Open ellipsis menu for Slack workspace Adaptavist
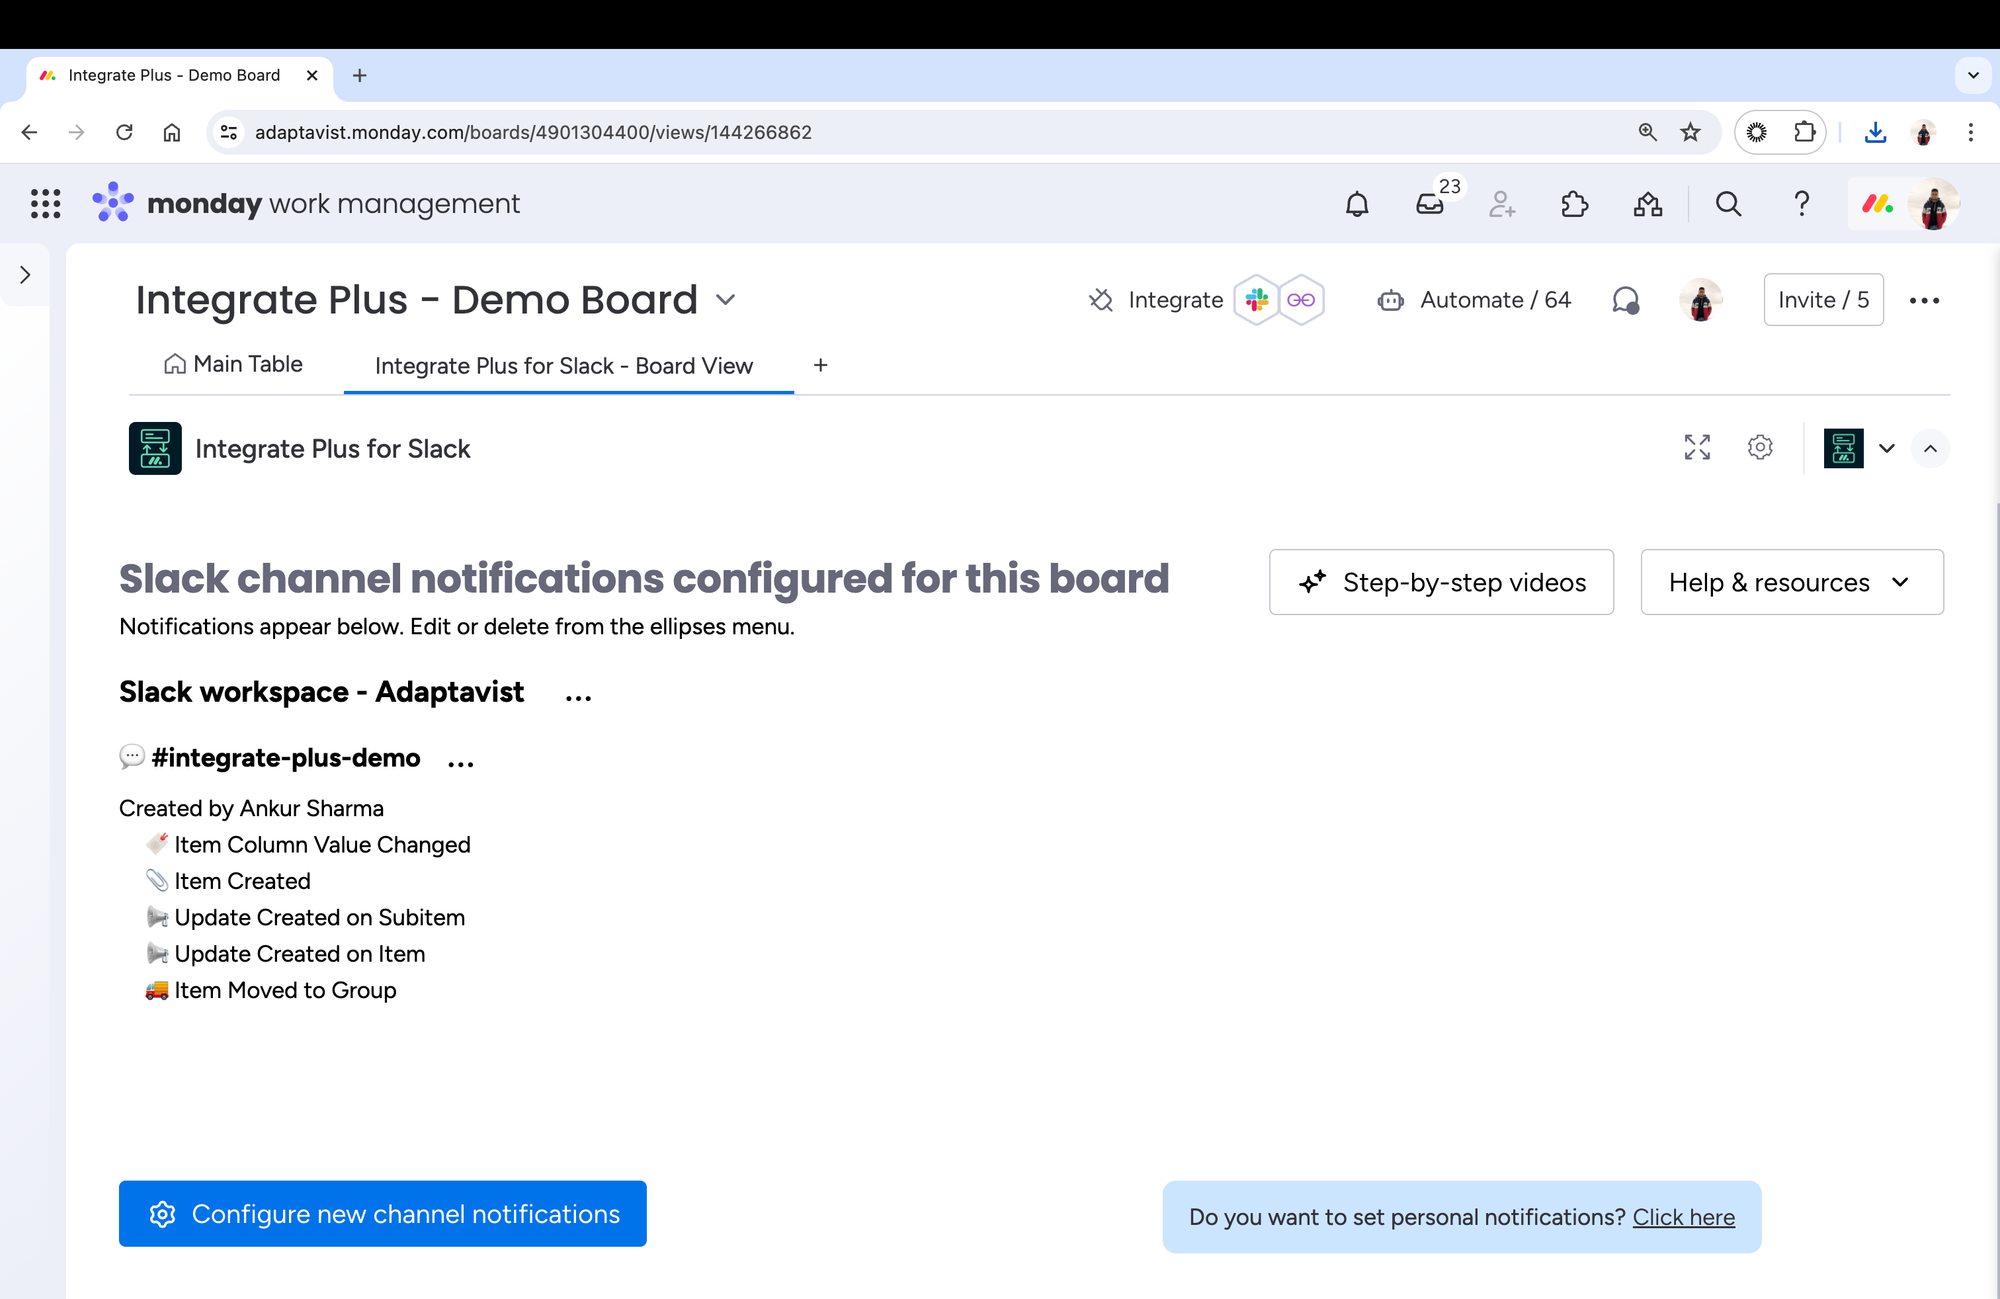Screen dimensions: 2000x1299 click(x=578, y=697)
